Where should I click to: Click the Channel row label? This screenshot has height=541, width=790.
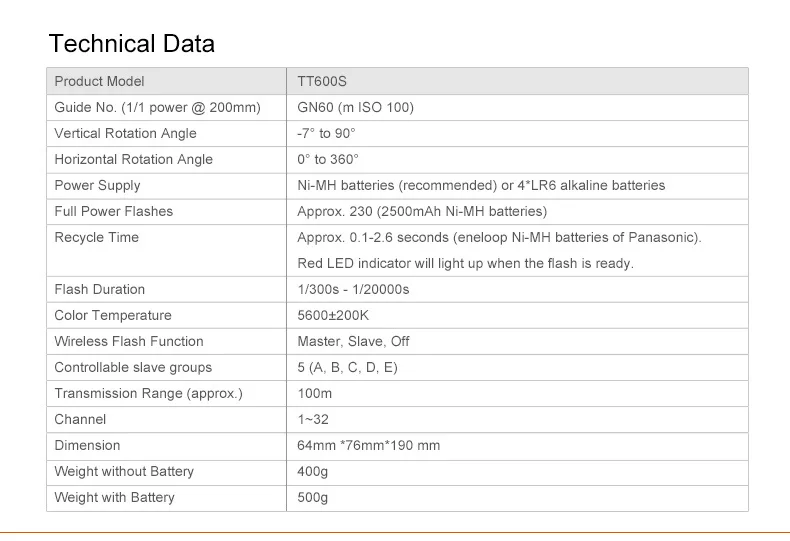[x=80, y=419]
